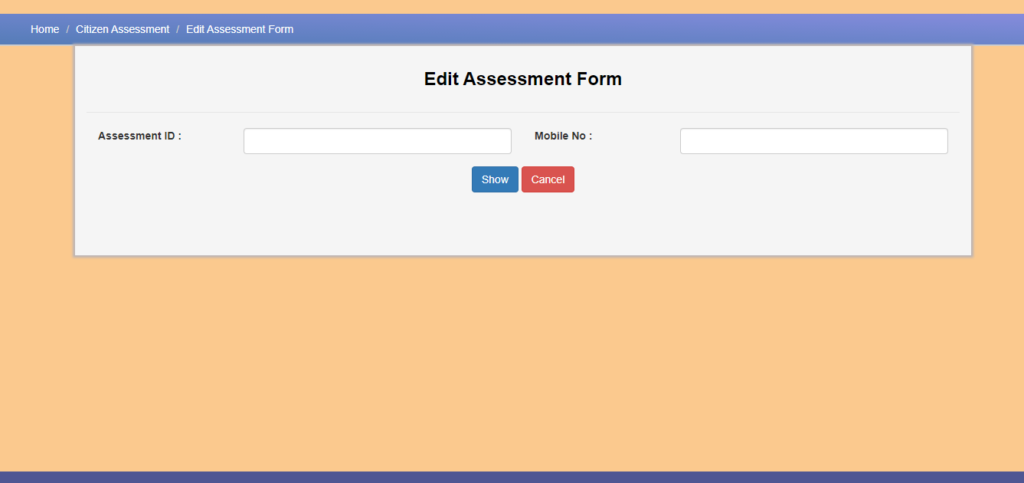1024x483 pixels.
Task: Click the slash after Citizen Assessment
Action: [178, 29]
